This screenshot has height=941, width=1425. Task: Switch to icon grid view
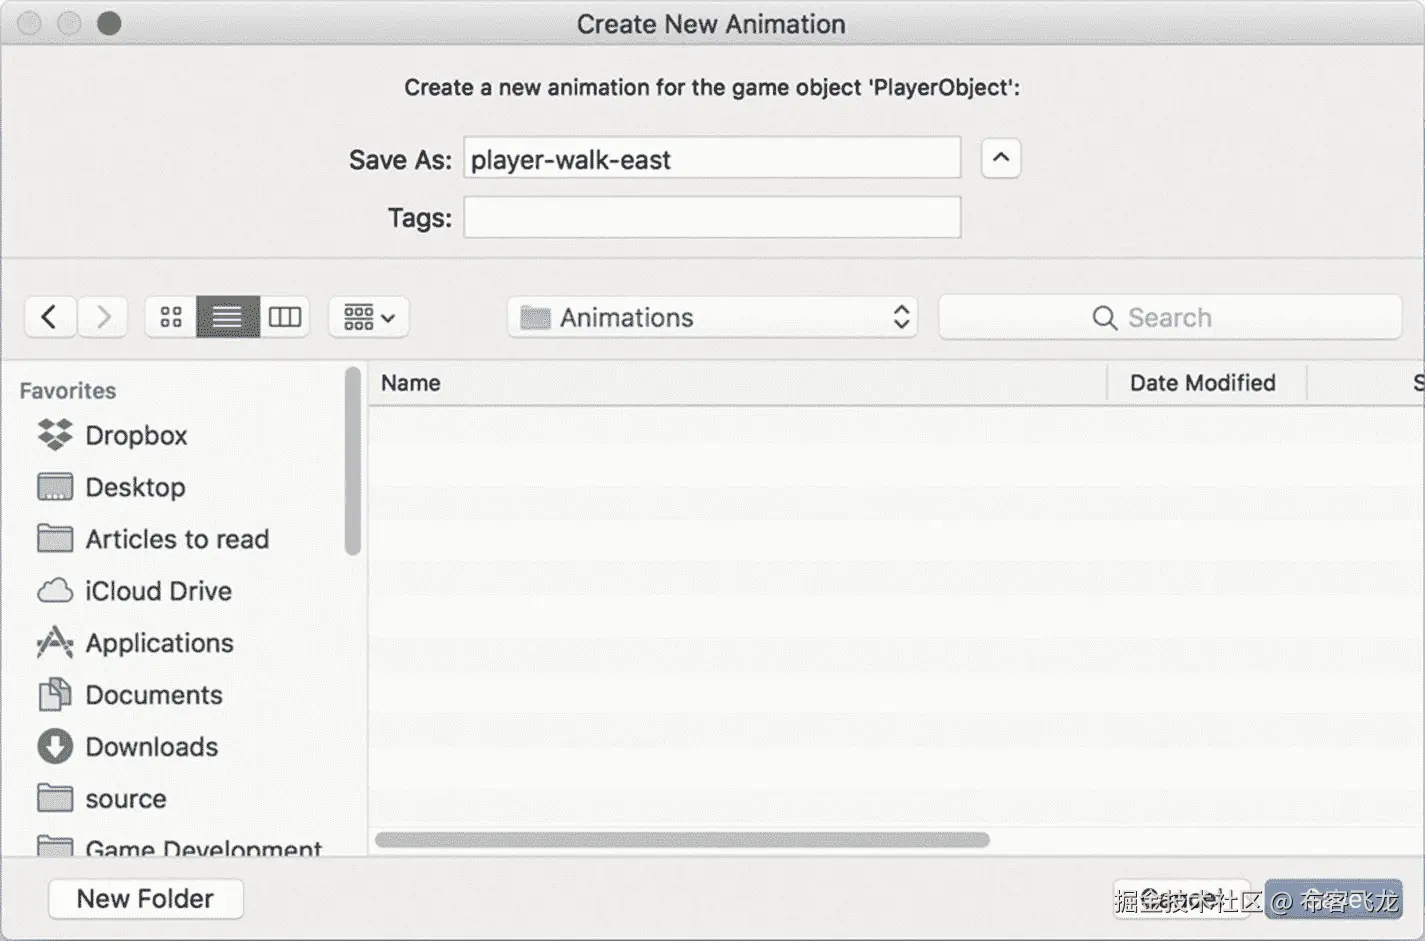[171, 317]
